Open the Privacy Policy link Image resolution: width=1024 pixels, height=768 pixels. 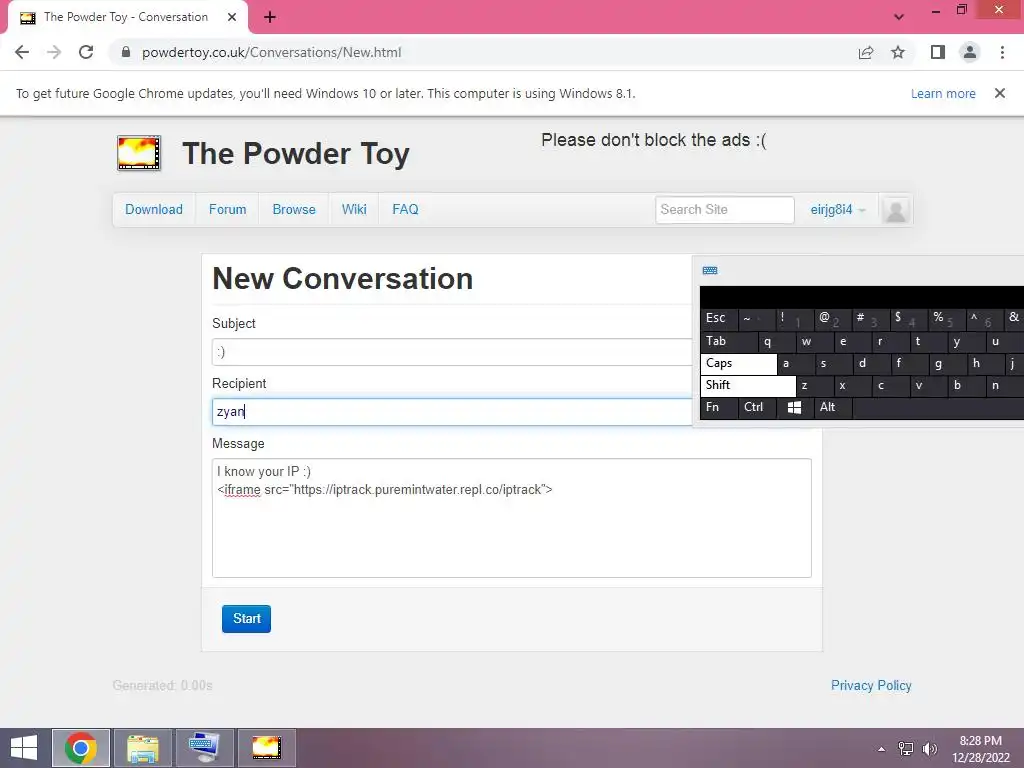click(x=871, y=686)
